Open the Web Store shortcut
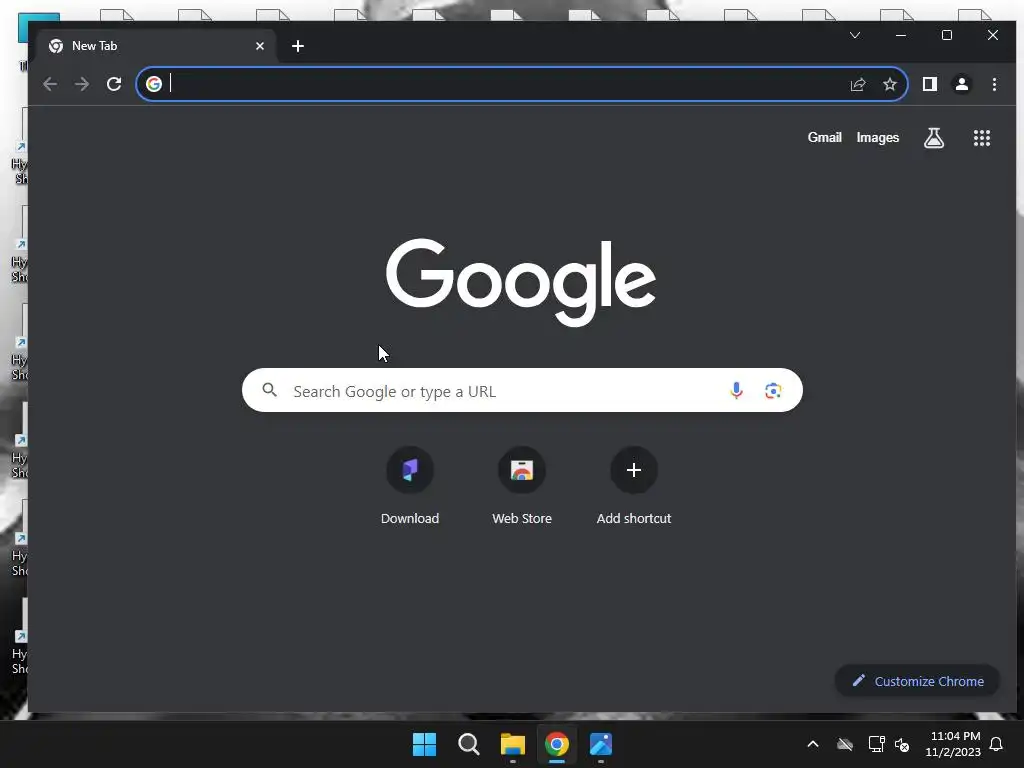The height and width of the screenshot is (768, 1024). (522, 485)
